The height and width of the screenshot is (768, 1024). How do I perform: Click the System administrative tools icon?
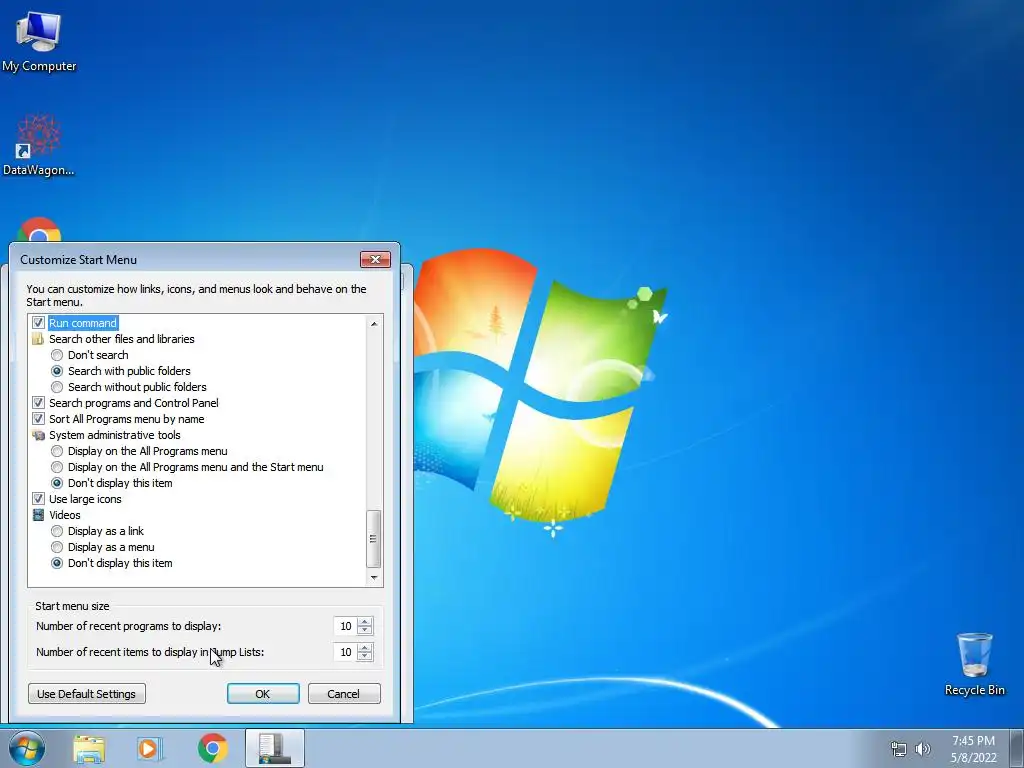[38, 435]
